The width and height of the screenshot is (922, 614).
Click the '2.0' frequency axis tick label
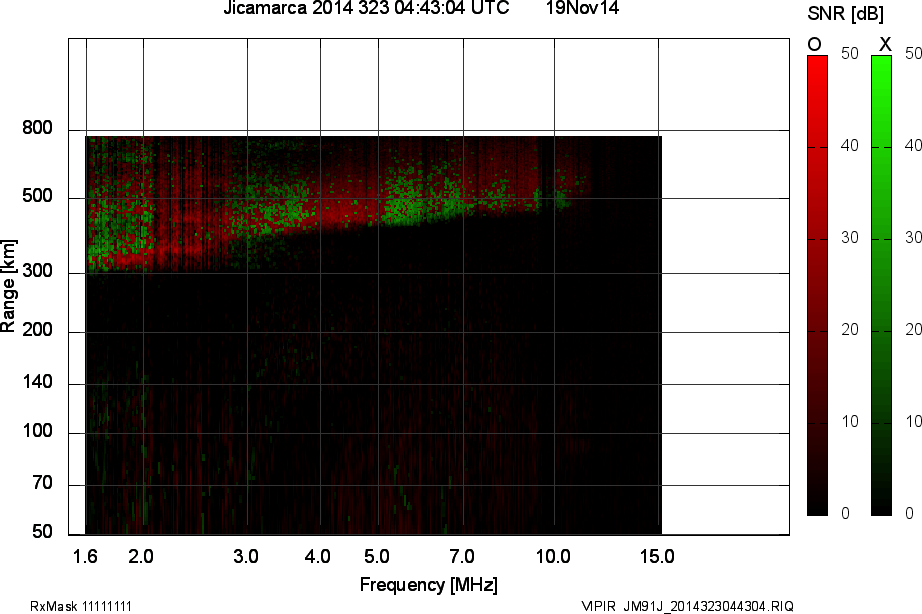[141, 556]
